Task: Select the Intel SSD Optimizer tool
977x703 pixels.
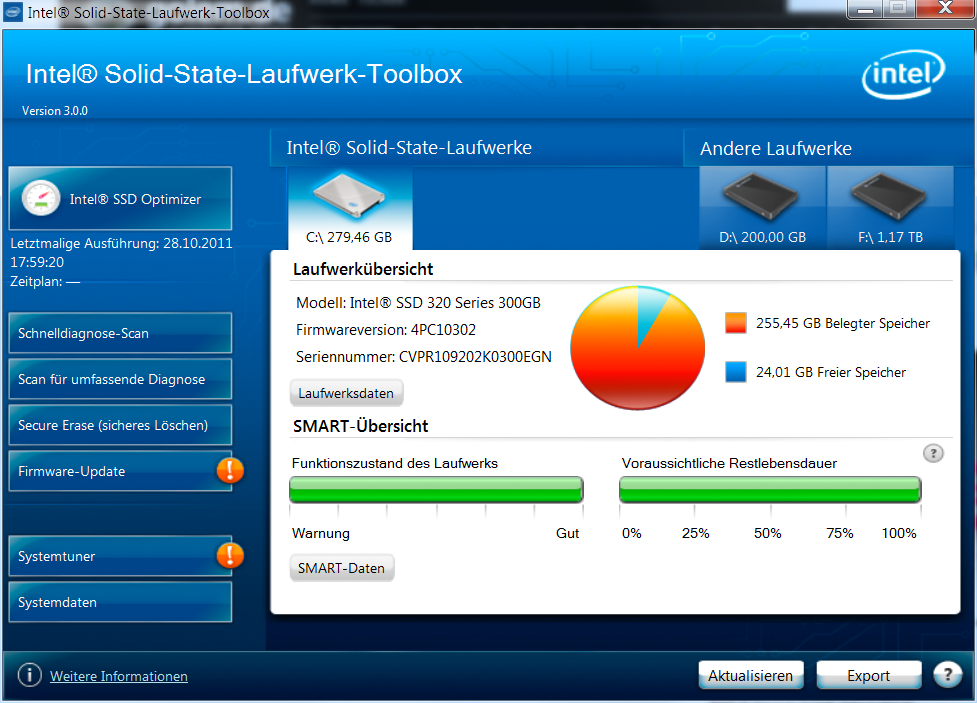Action: [x=119, y=198]
